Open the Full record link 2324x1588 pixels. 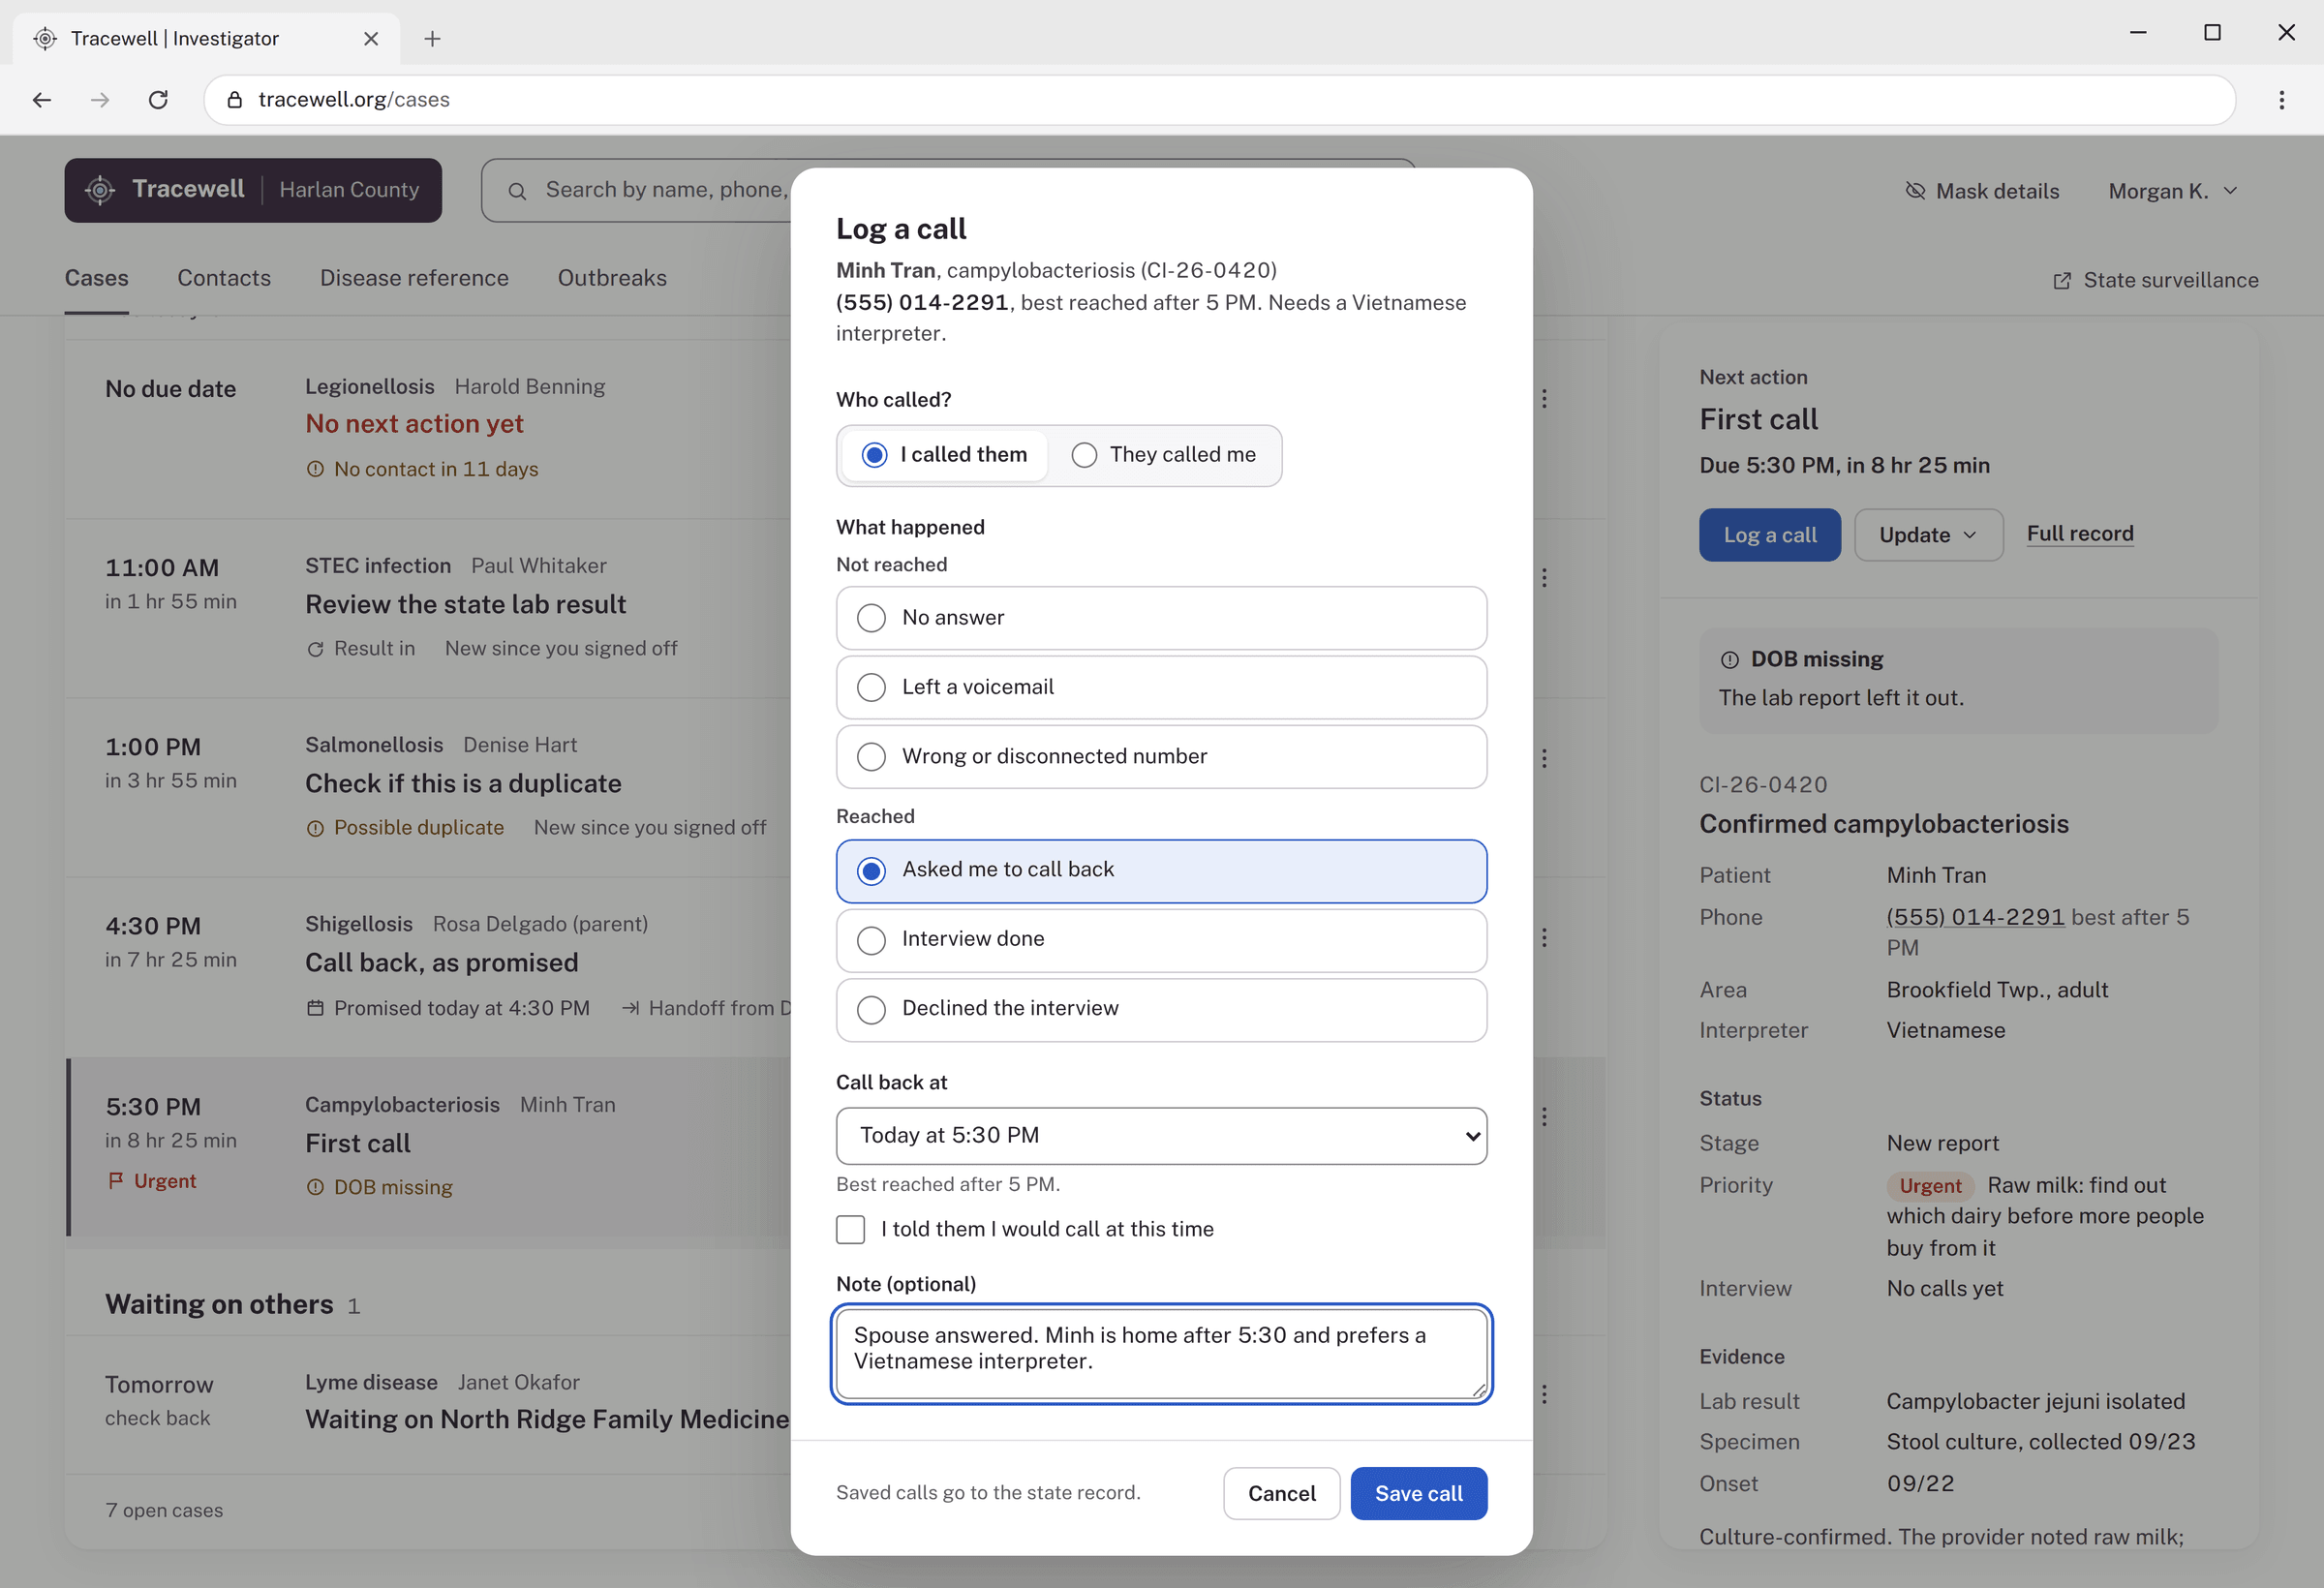2080,534
